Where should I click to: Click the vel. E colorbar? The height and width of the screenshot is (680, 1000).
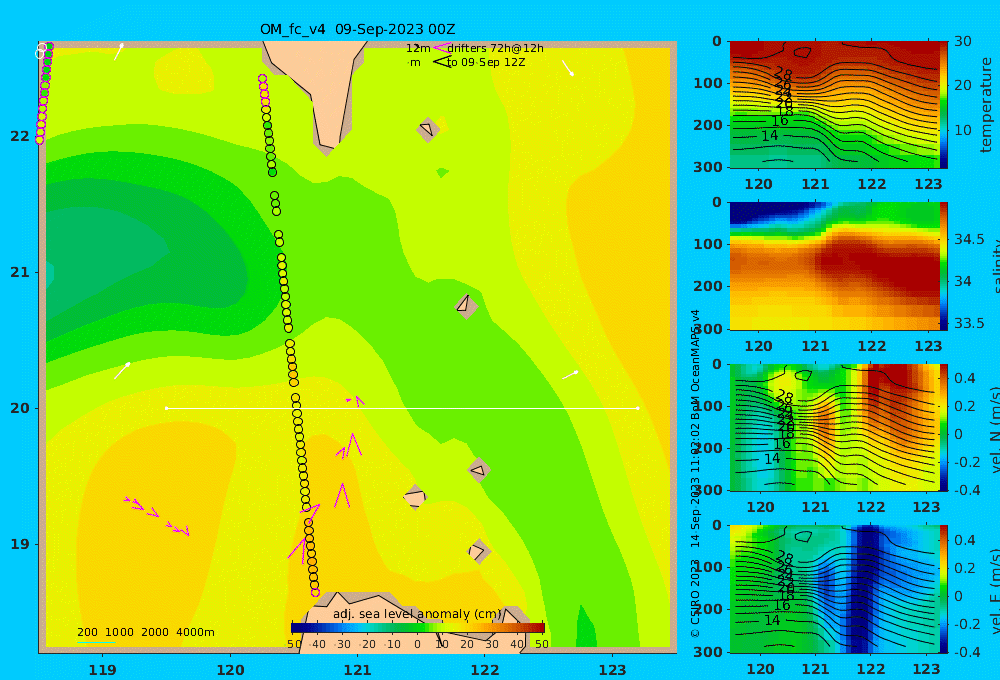943,589
